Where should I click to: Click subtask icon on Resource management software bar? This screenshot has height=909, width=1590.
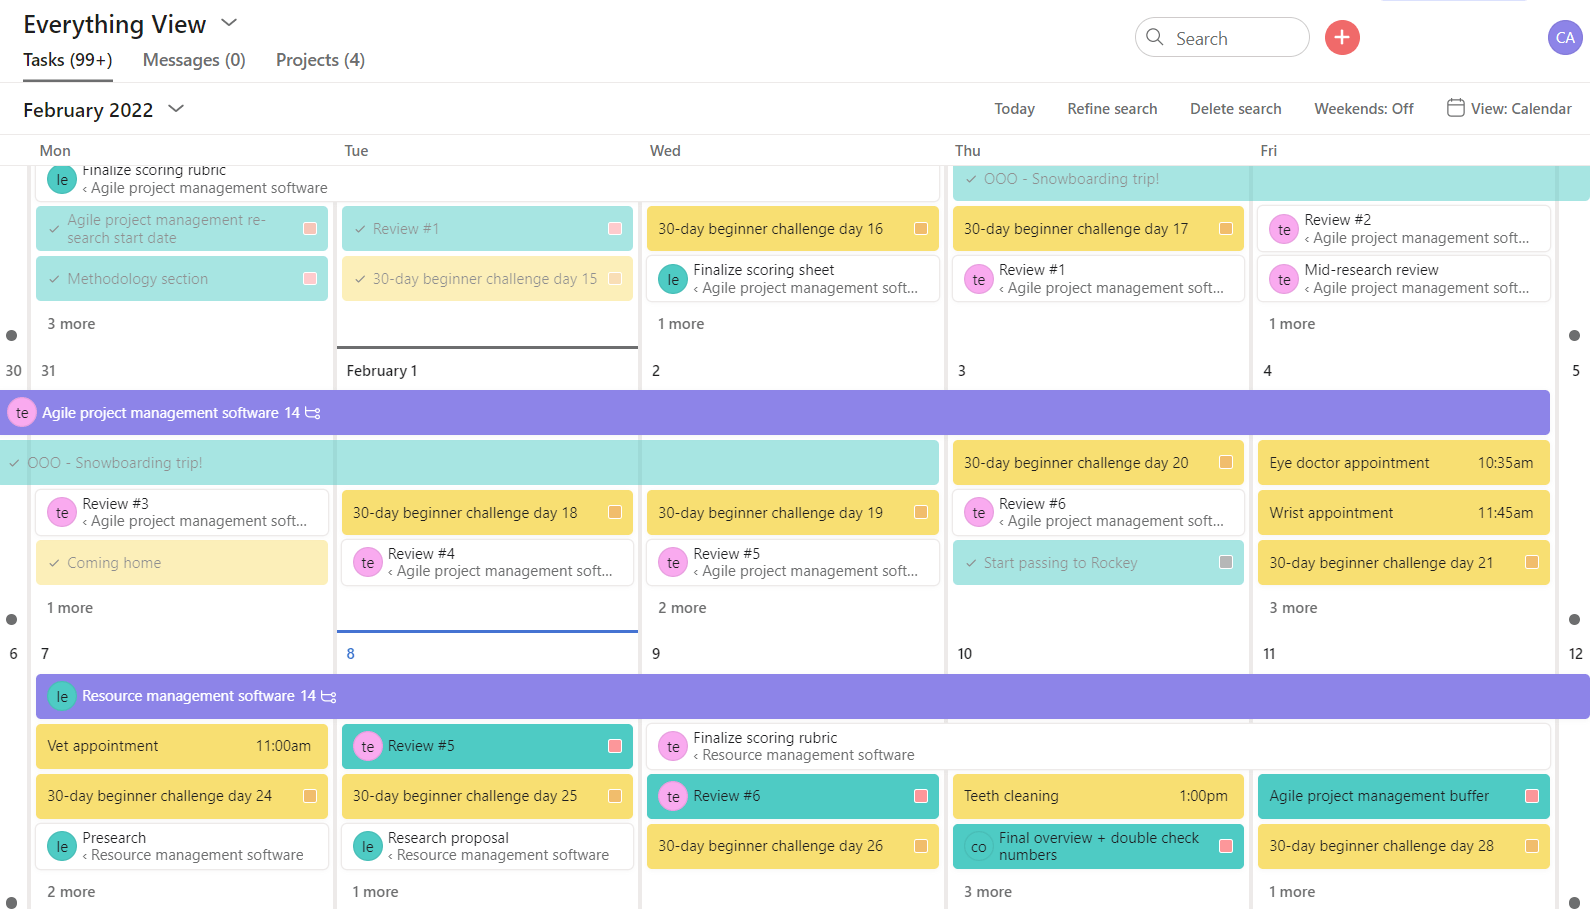point(329,696)
